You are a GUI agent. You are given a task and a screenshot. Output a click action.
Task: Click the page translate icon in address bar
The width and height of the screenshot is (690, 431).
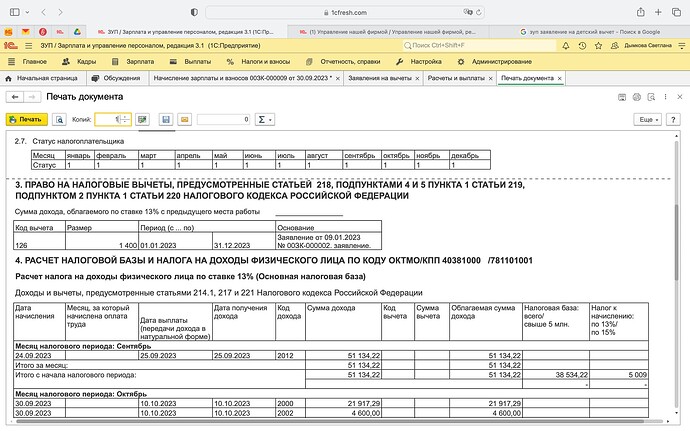tap(467, 12)
